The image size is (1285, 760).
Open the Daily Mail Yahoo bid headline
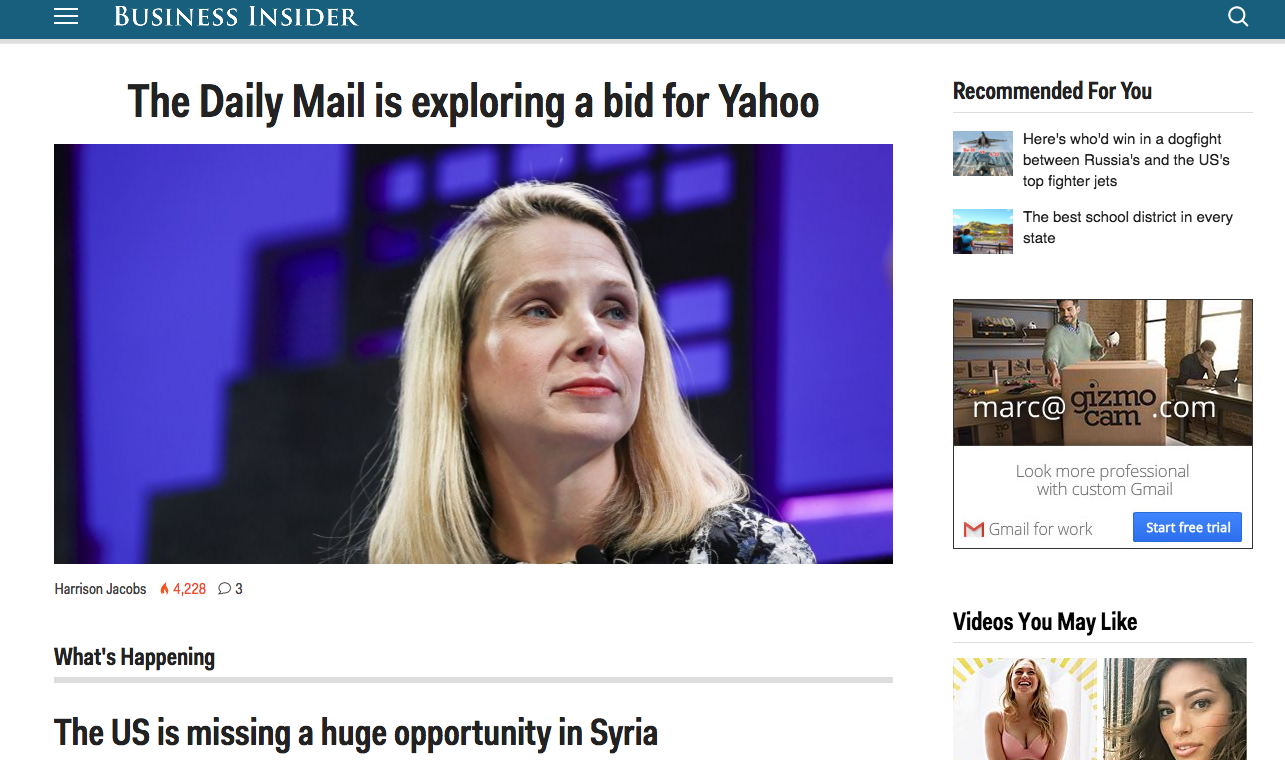click(473, 101)
